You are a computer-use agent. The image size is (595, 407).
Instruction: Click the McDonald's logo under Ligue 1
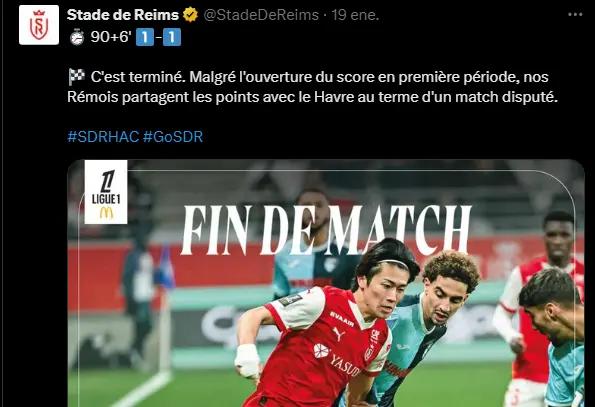(106, 214)
